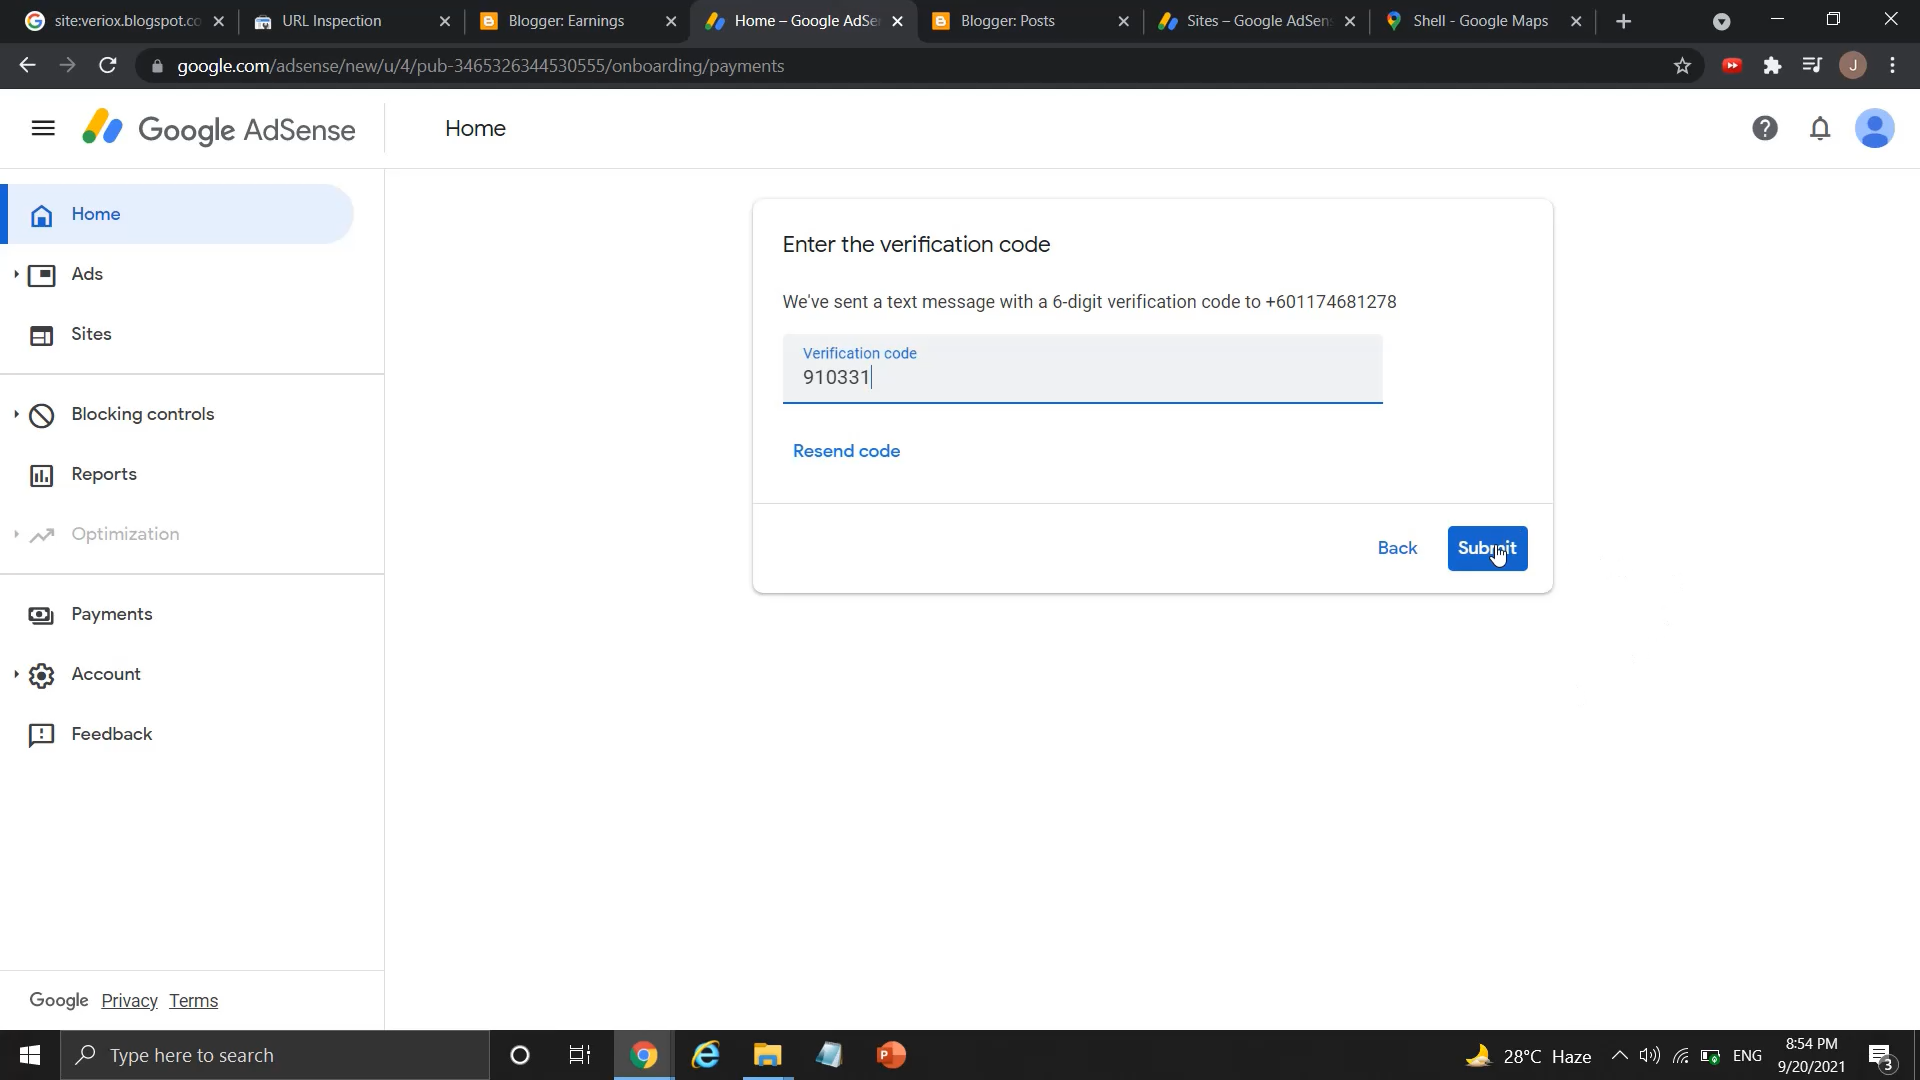Click the Back button
Viewport: 1920px width, 1080px height.
coord(1396,547)
